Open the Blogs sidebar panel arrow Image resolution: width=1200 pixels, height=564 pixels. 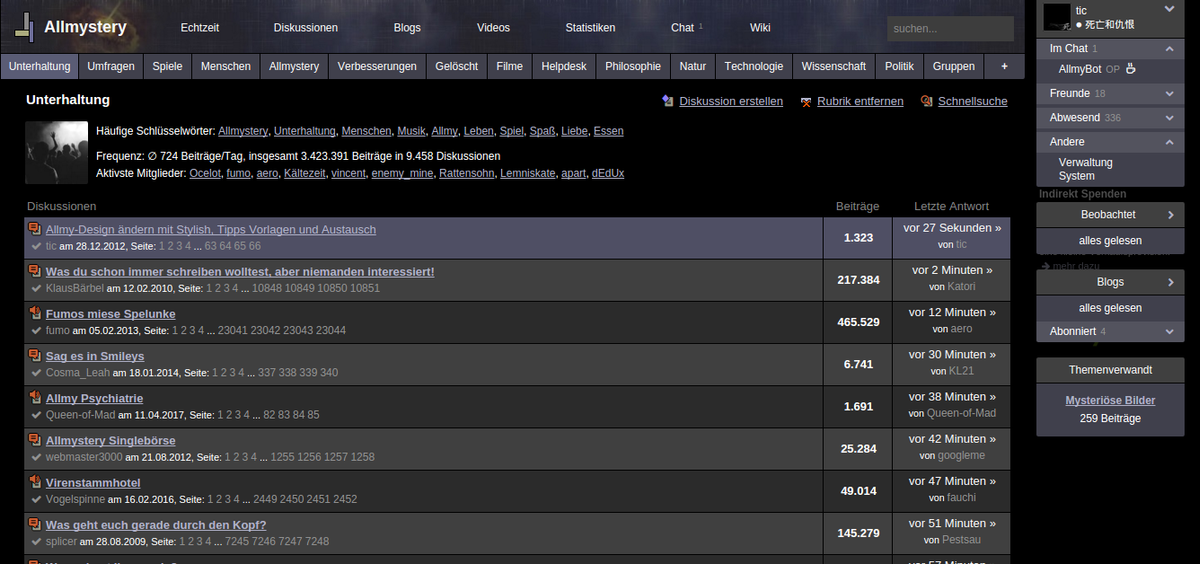point(1170,282)
